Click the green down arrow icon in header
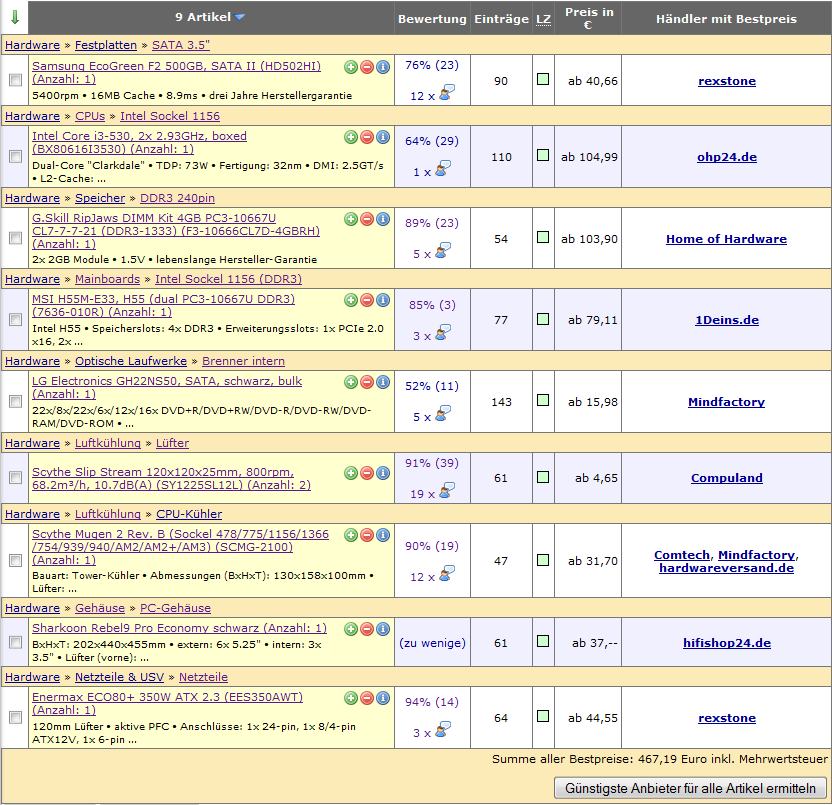This screenshot has width=832, height=805. click(x=15, y=17)
